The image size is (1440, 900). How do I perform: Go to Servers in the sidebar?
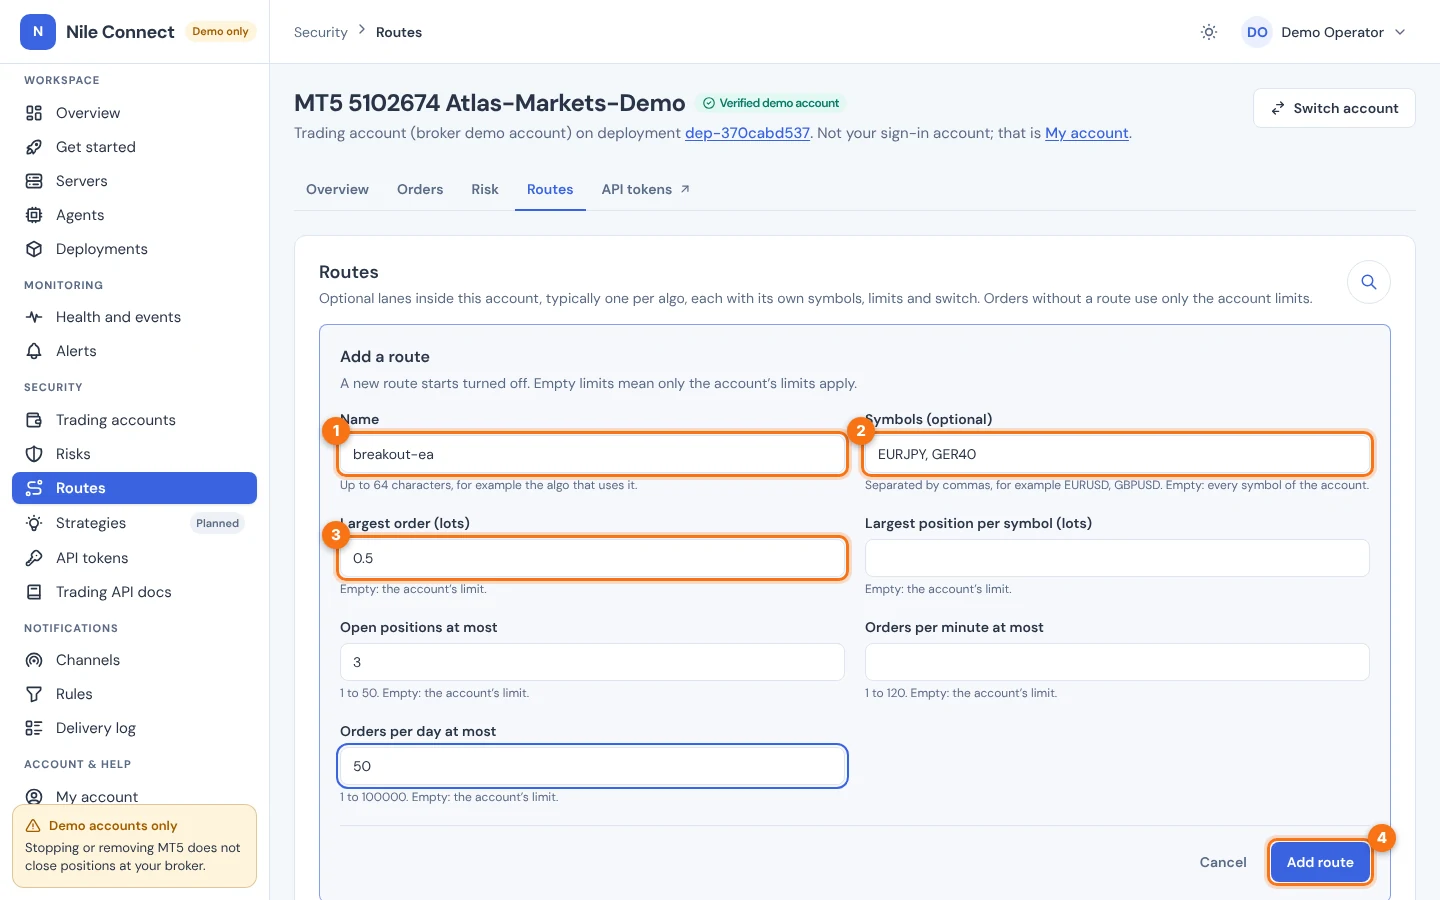point(134,181)
